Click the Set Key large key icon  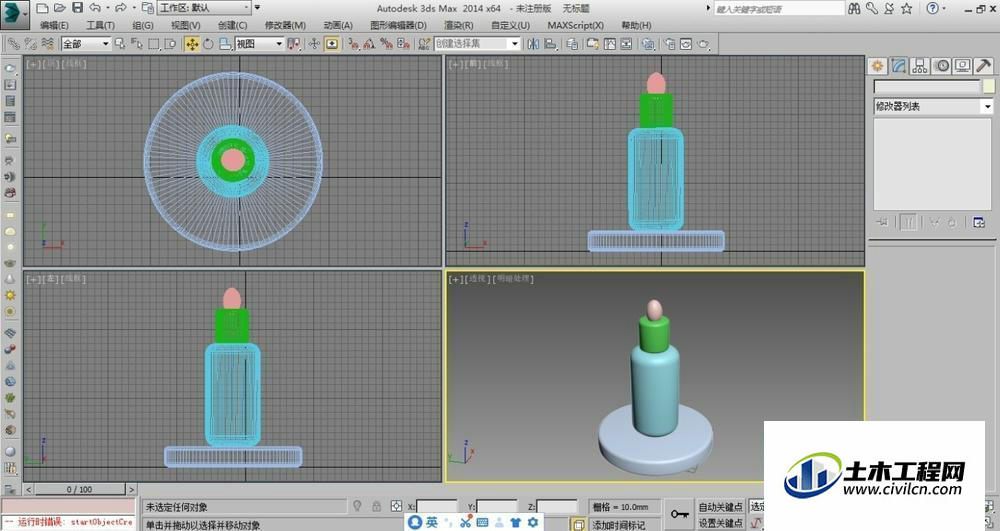tap(679, 514)
